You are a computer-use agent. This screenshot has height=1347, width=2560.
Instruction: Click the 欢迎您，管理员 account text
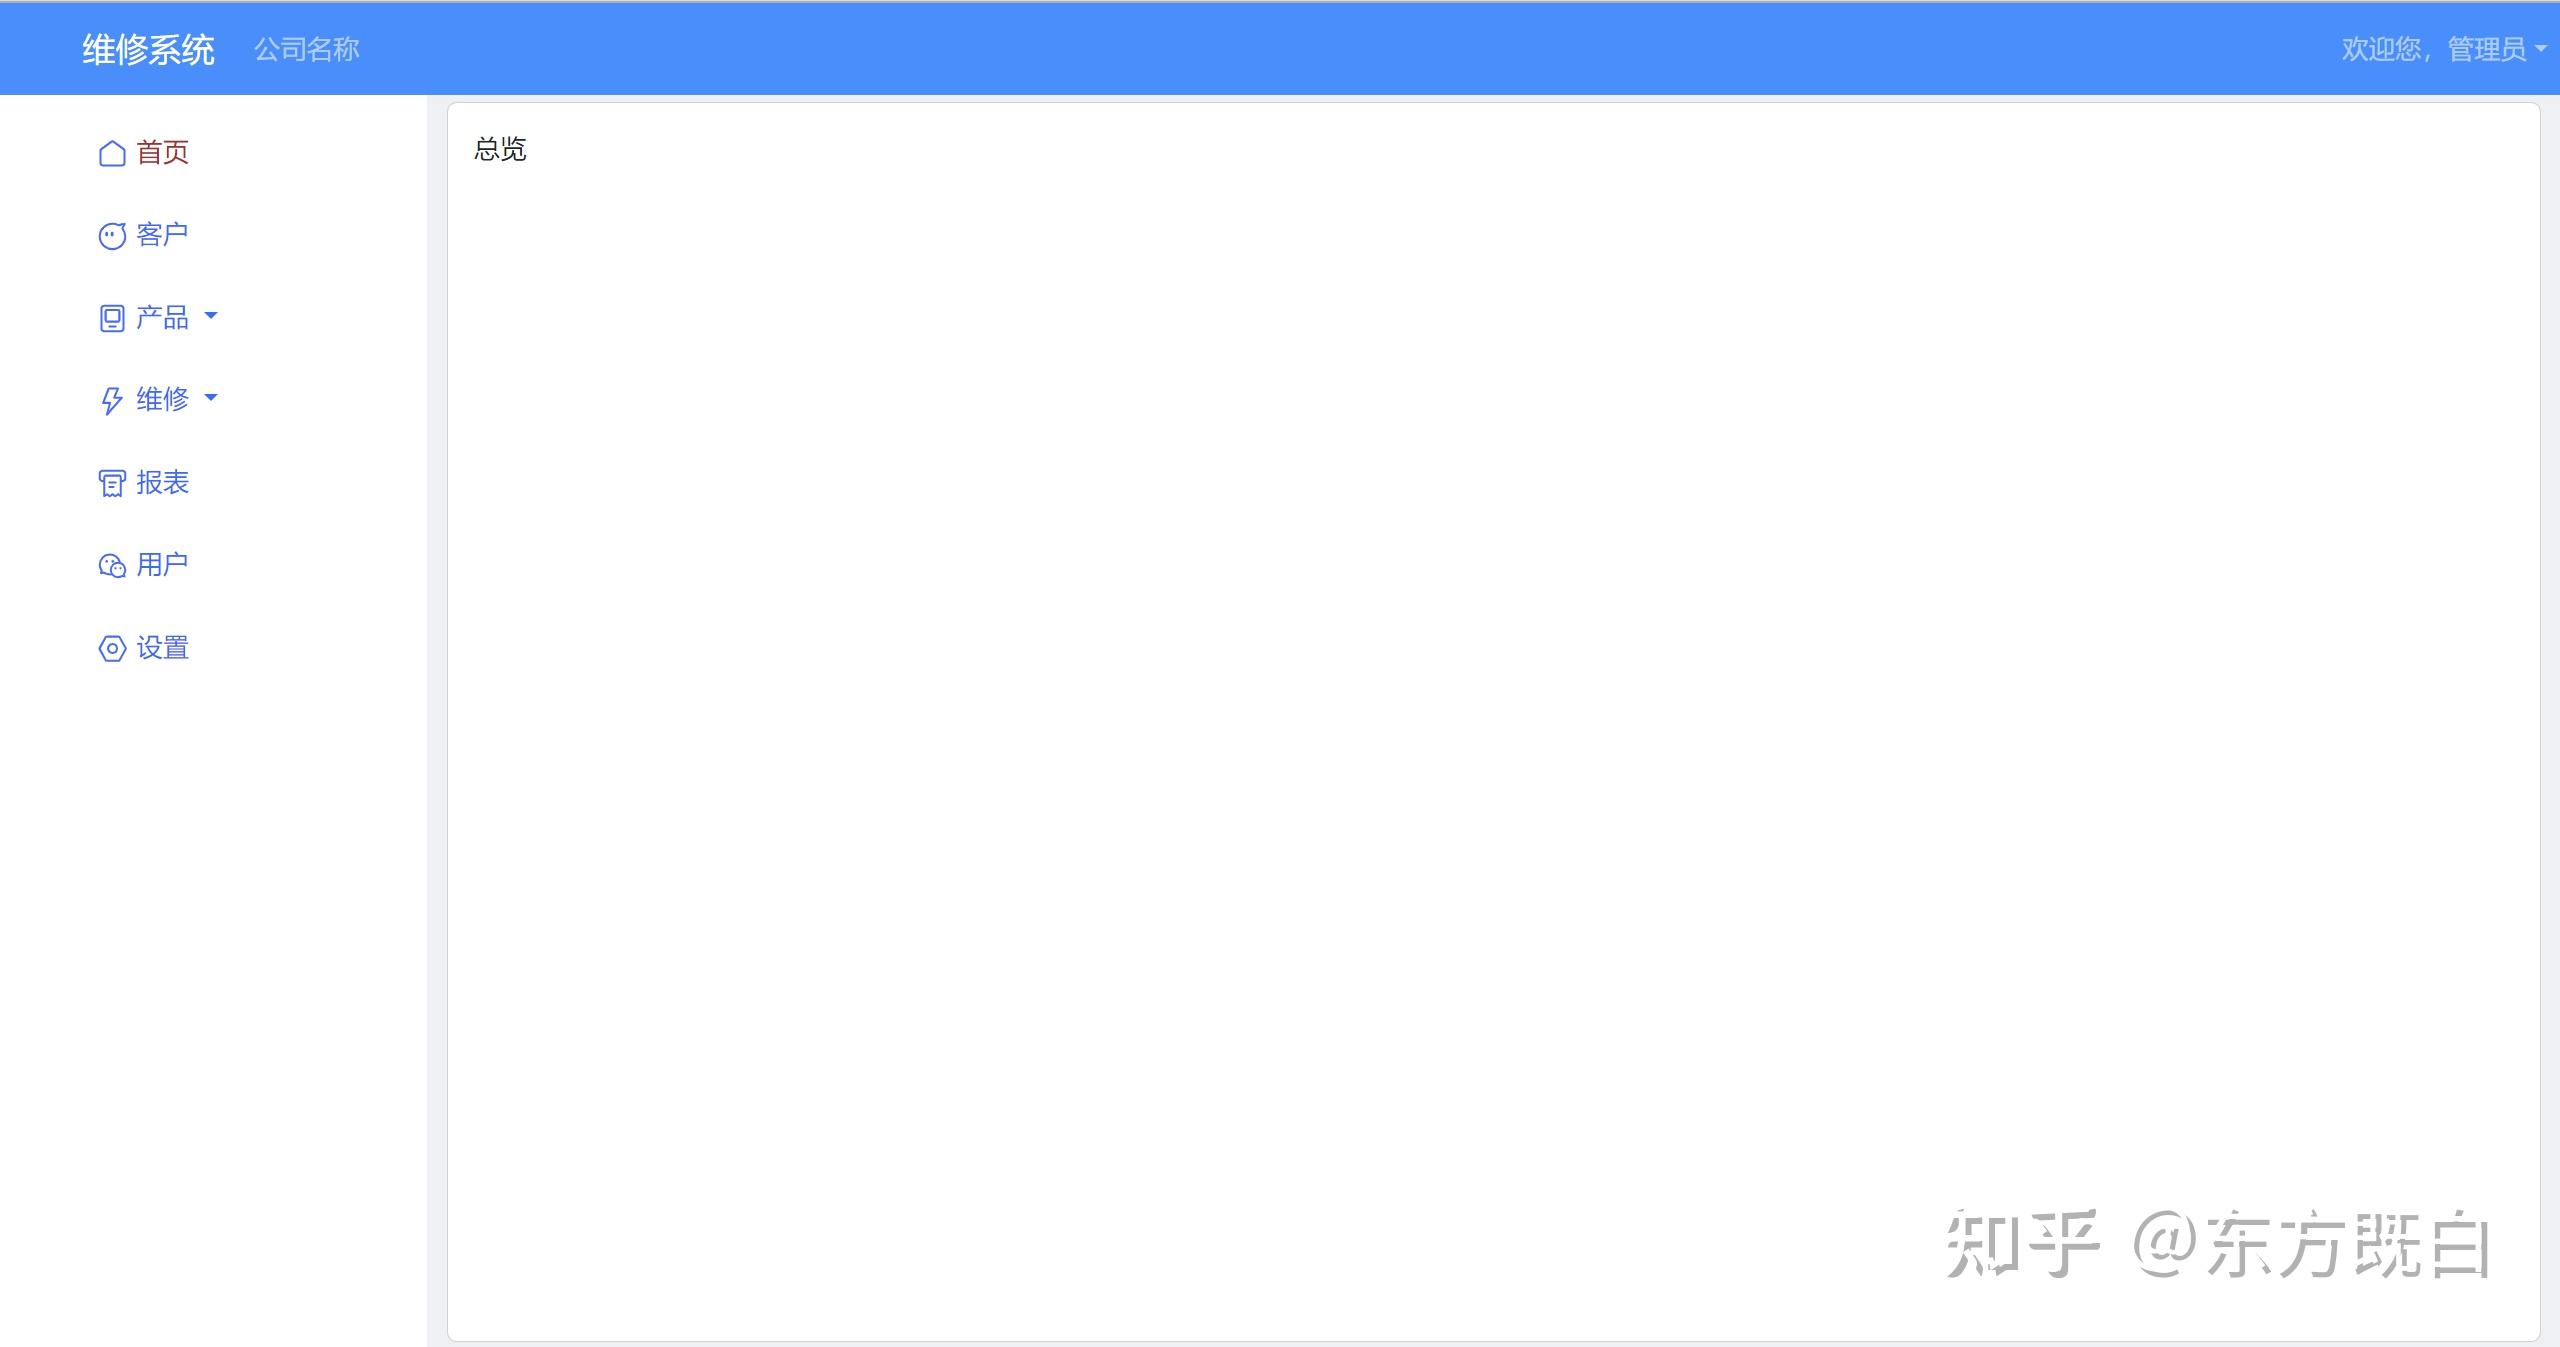coord(2434,49)
